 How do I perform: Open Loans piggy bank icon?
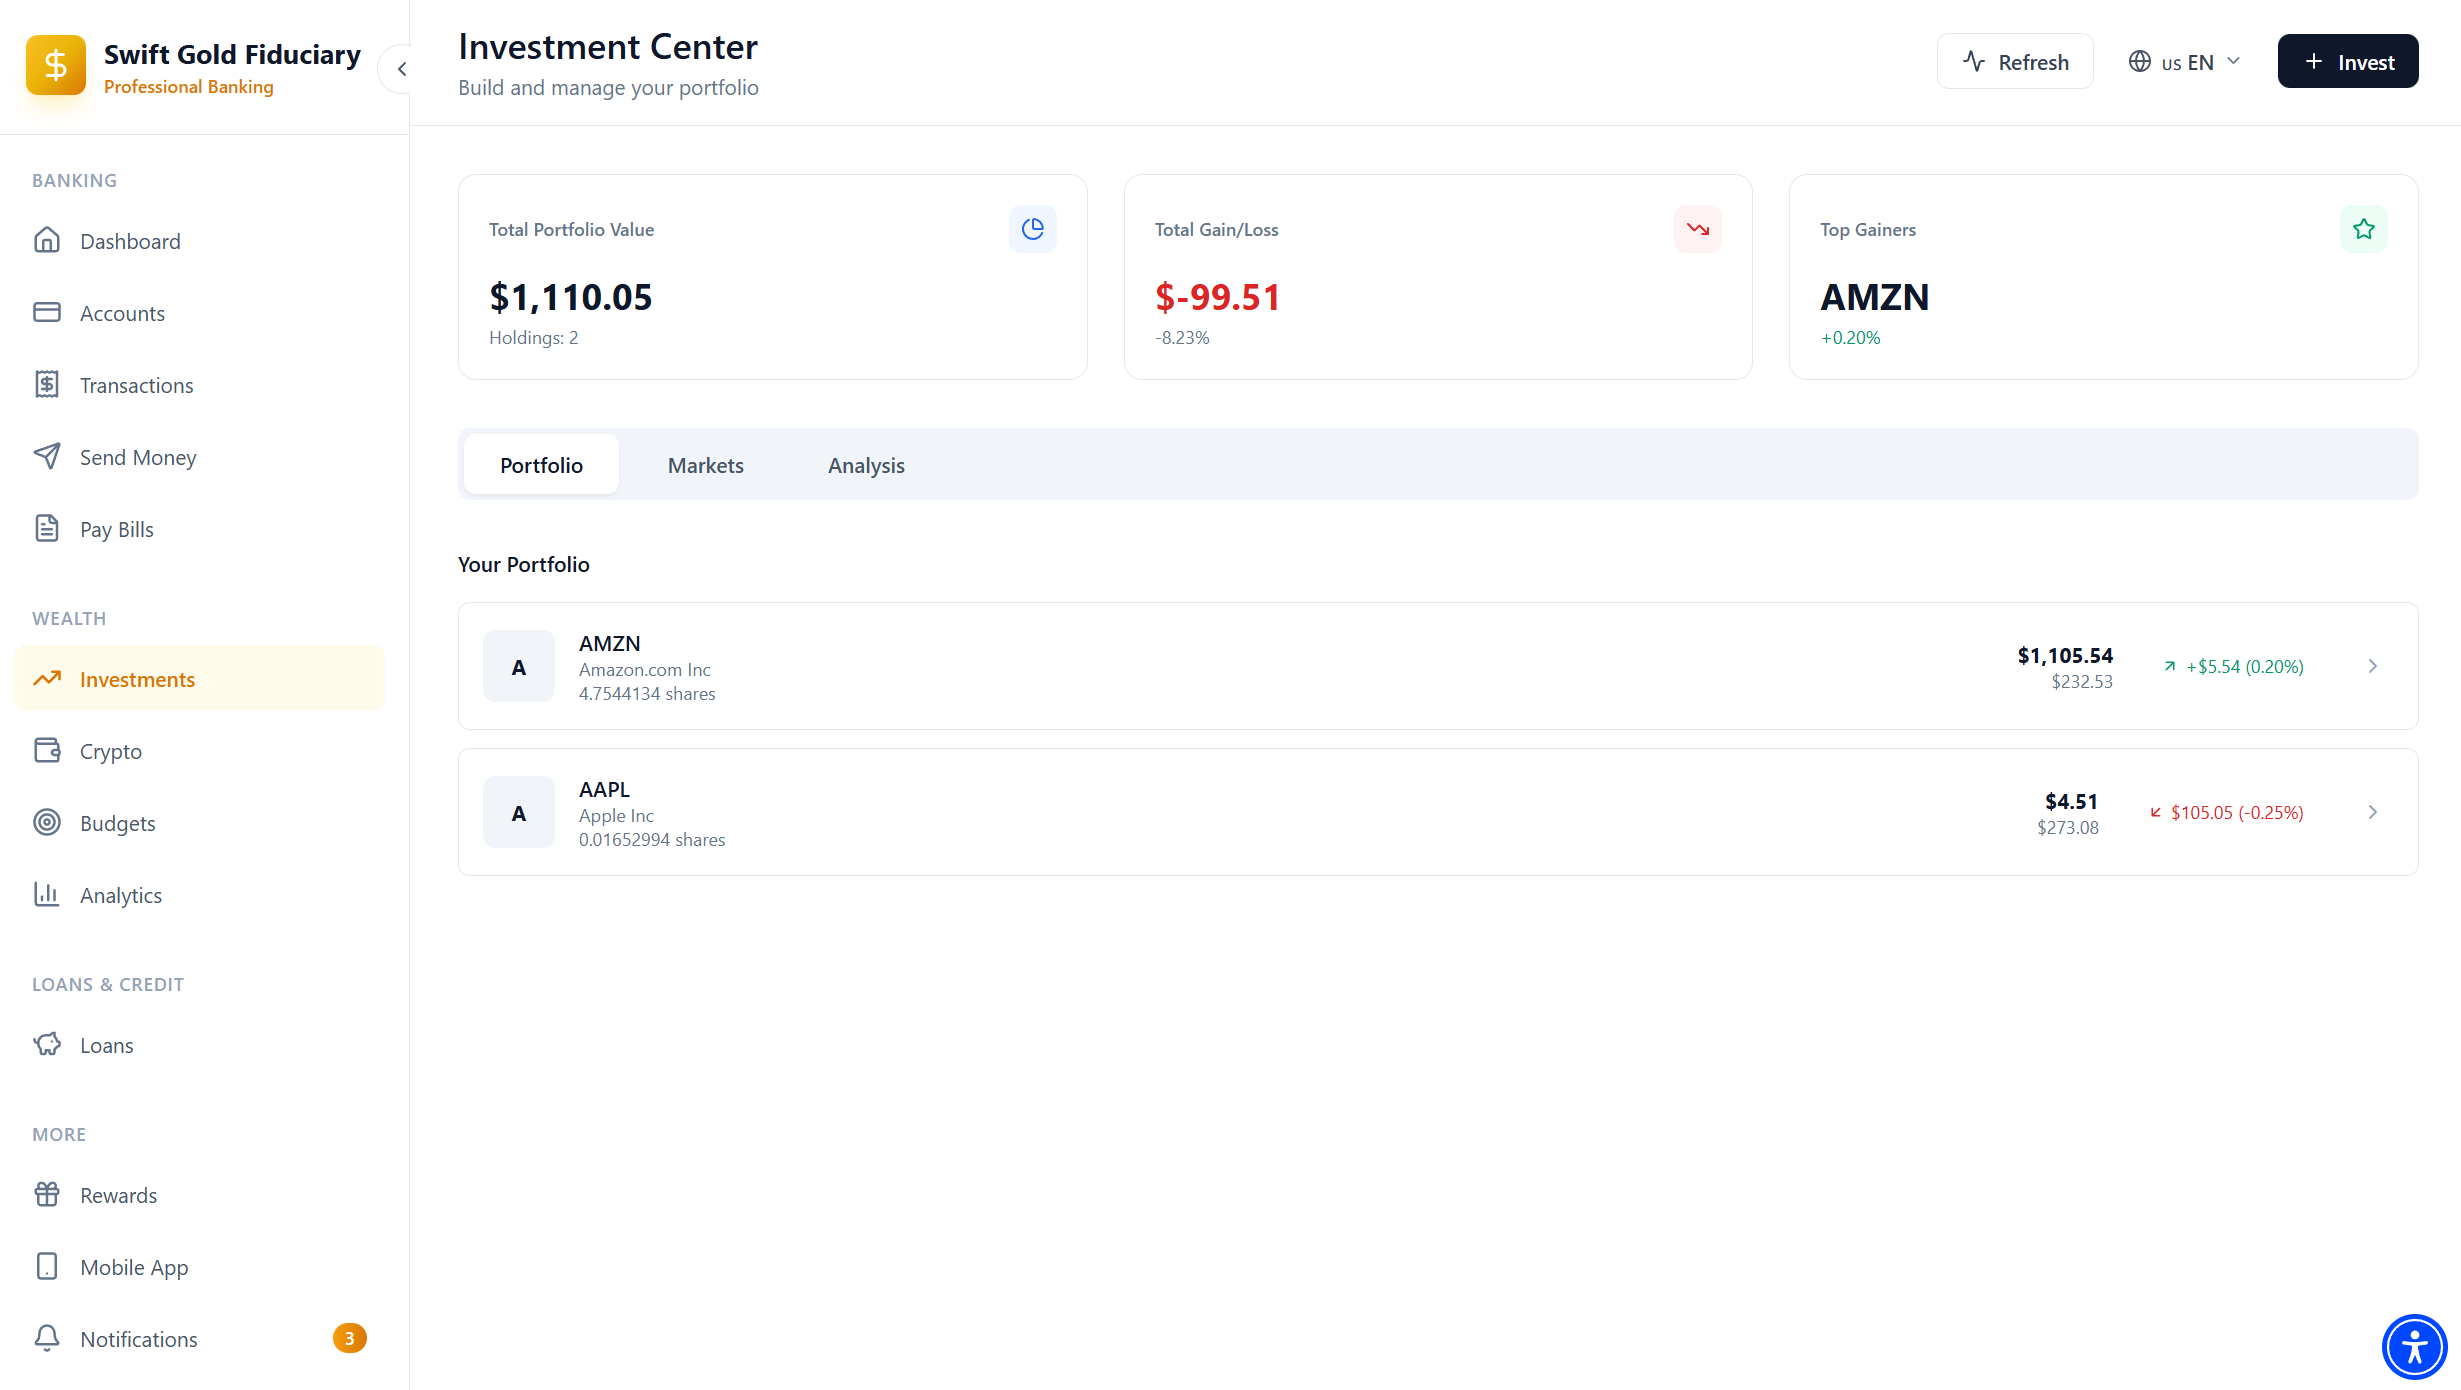point(47,1045)
